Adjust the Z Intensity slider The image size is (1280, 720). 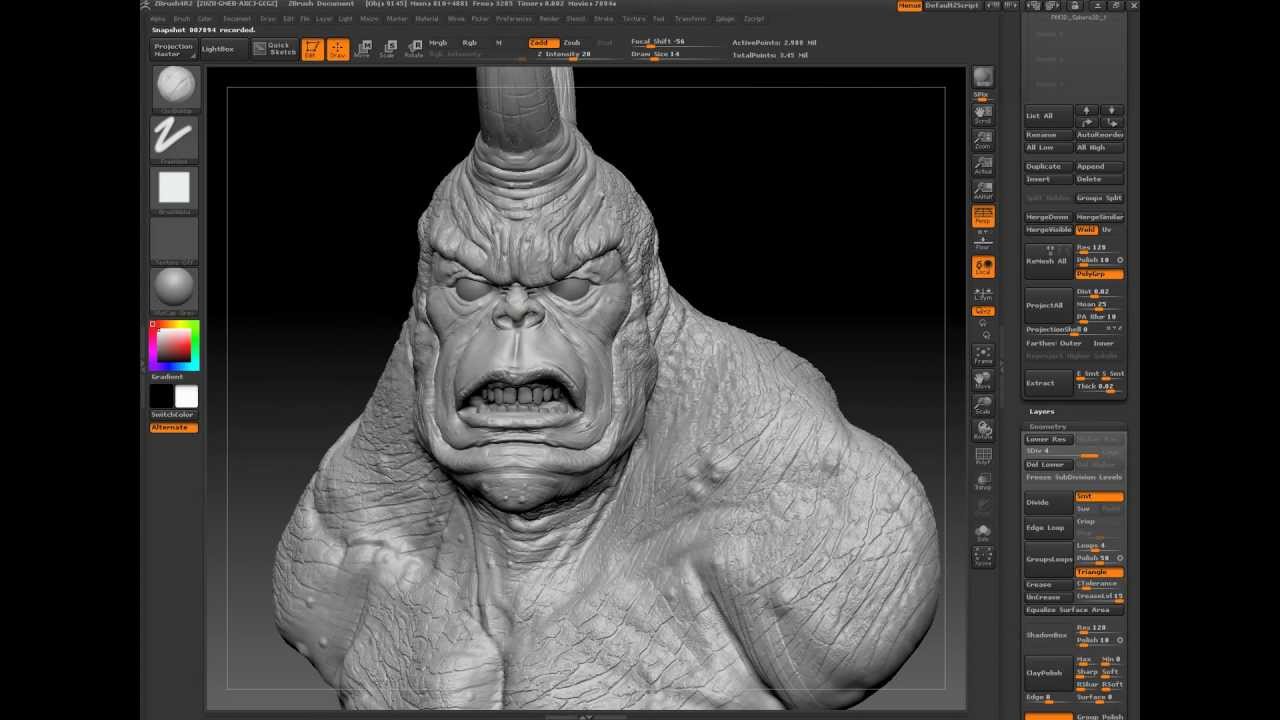tap(577, 54)
